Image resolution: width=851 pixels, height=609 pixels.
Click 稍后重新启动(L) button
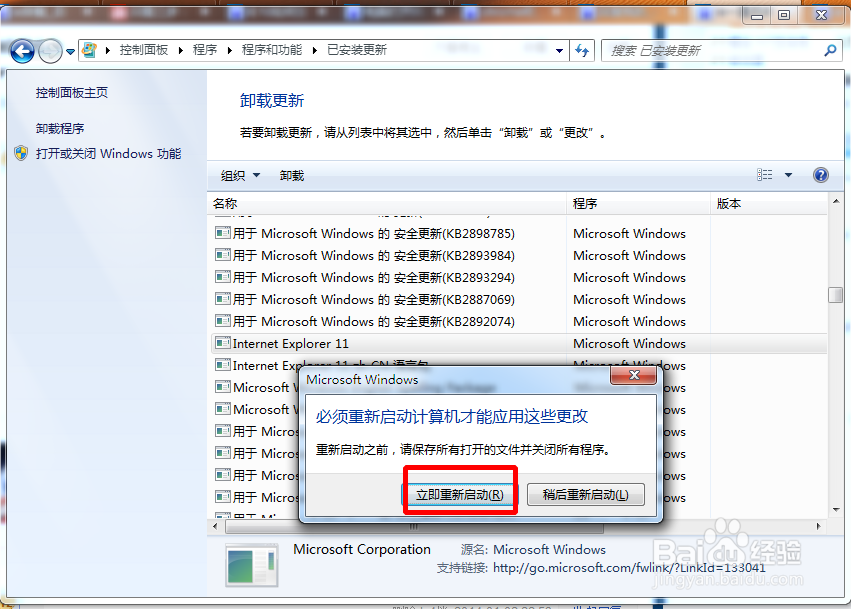pos(586,495)
